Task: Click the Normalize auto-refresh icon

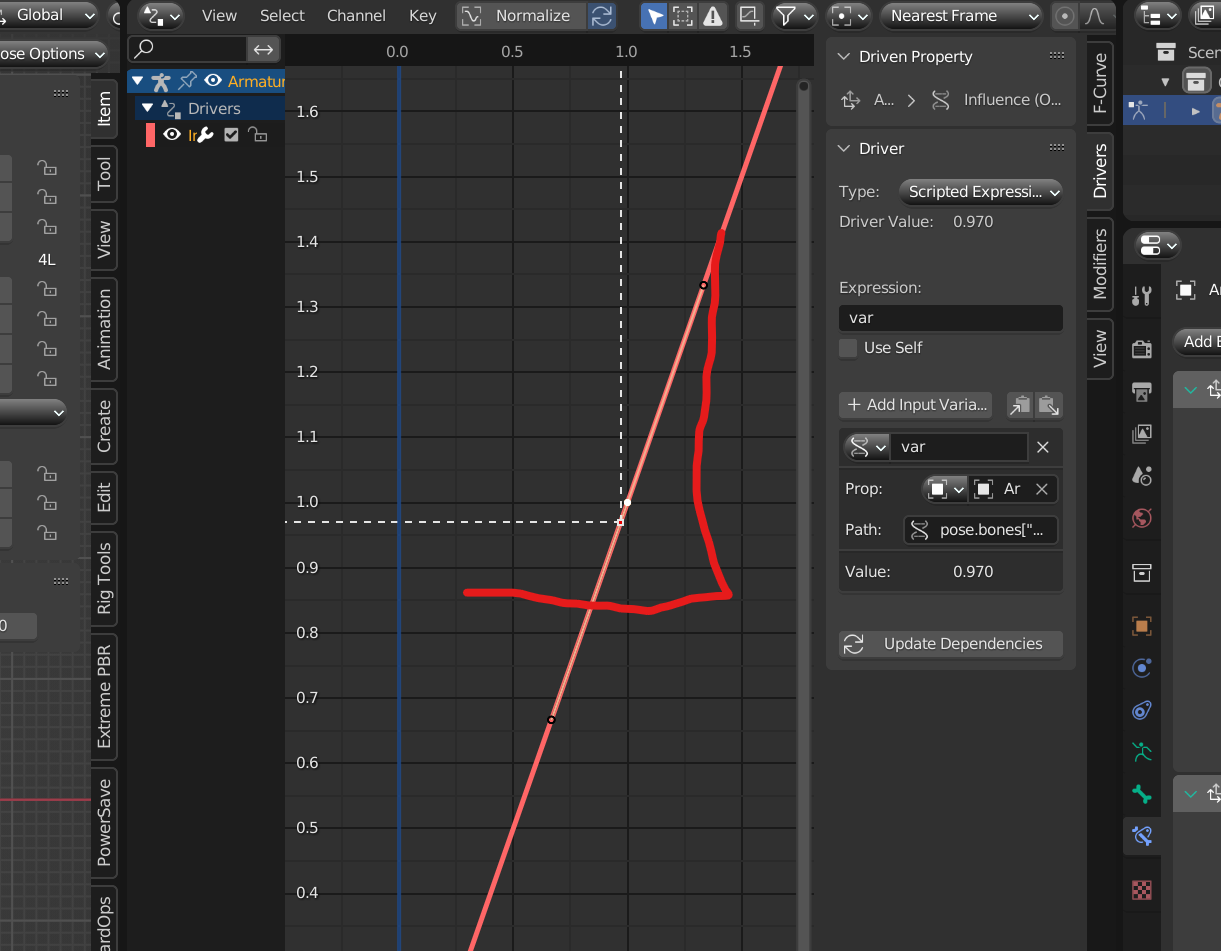Action: [x=601, y=16]
